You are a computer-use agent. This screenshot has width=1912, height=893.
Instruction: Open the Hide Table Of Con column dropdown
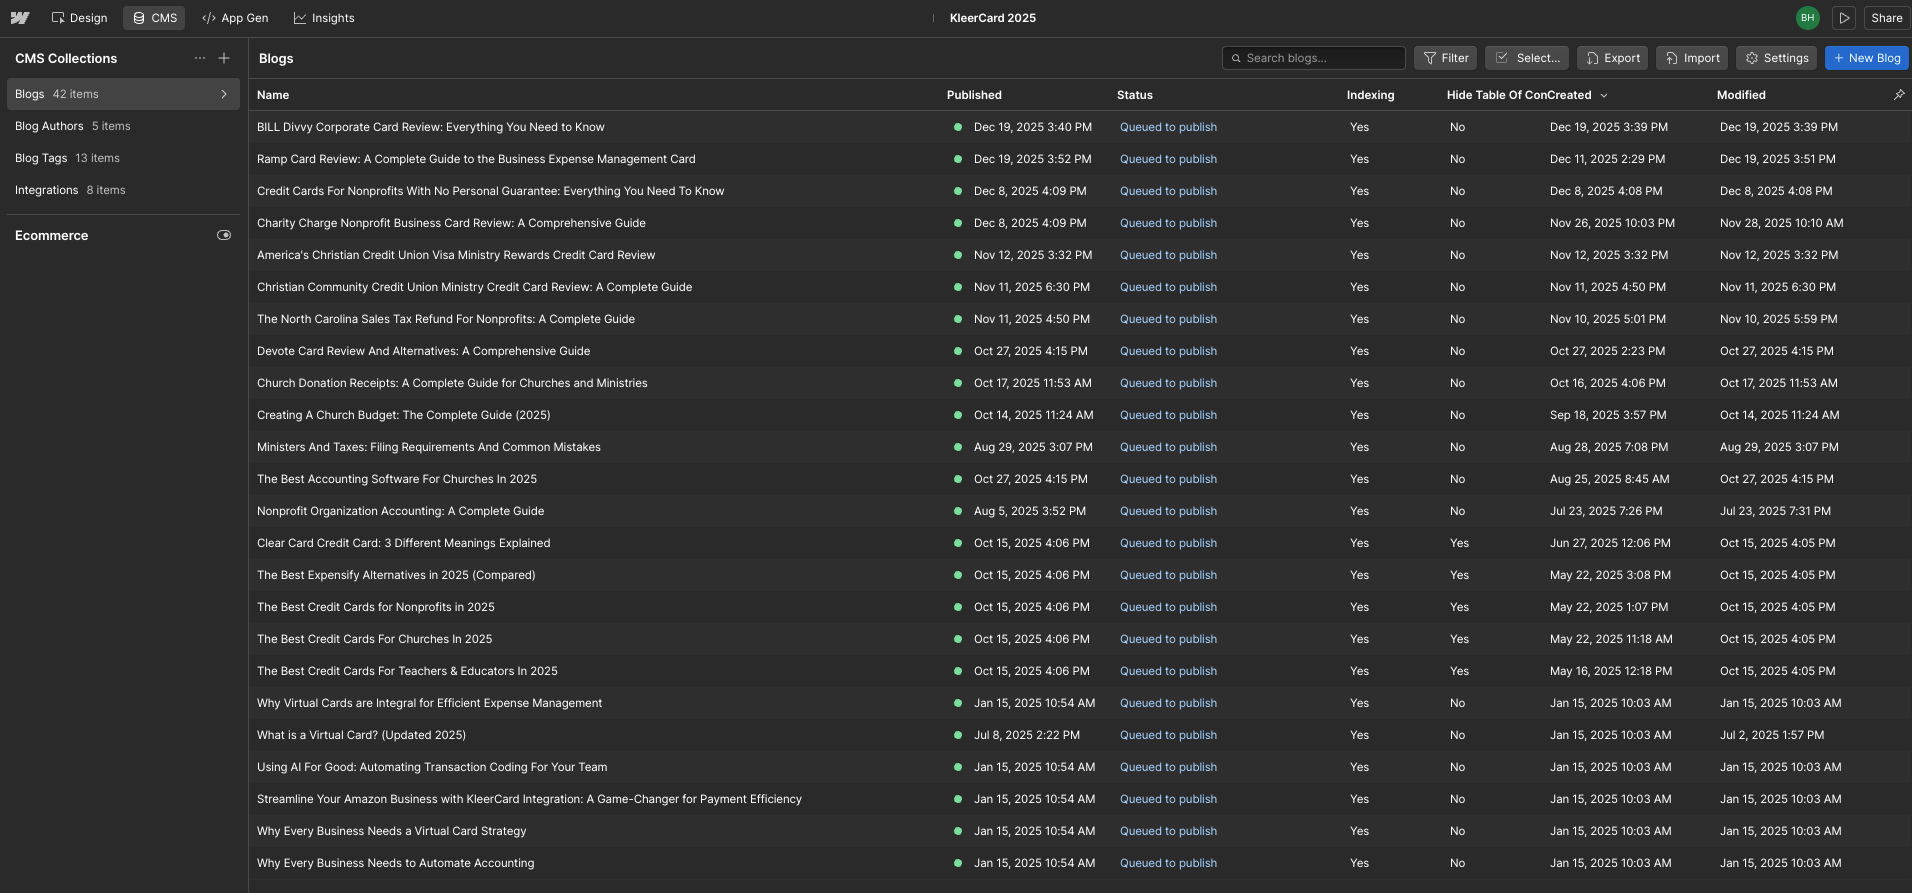[x=1604, y=95]
